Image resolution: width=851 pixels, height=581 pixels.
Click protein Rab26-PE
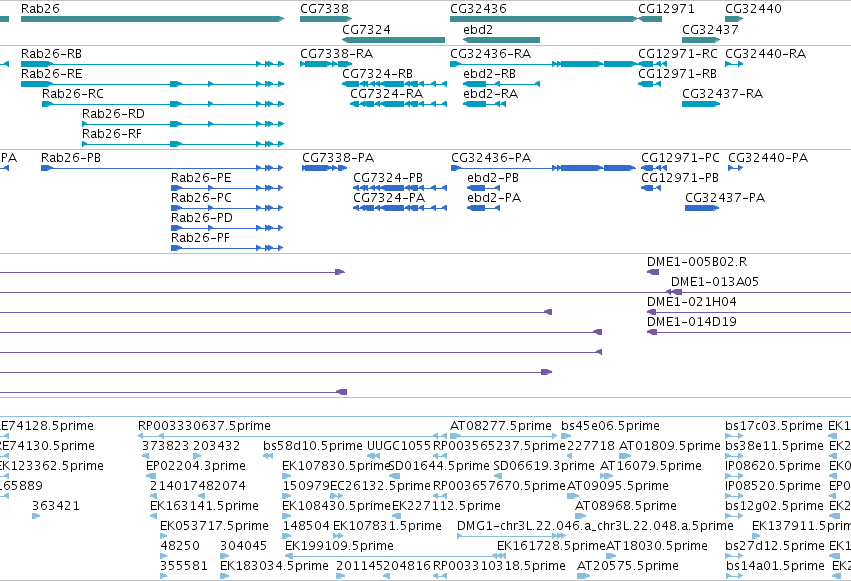[227, 188]
